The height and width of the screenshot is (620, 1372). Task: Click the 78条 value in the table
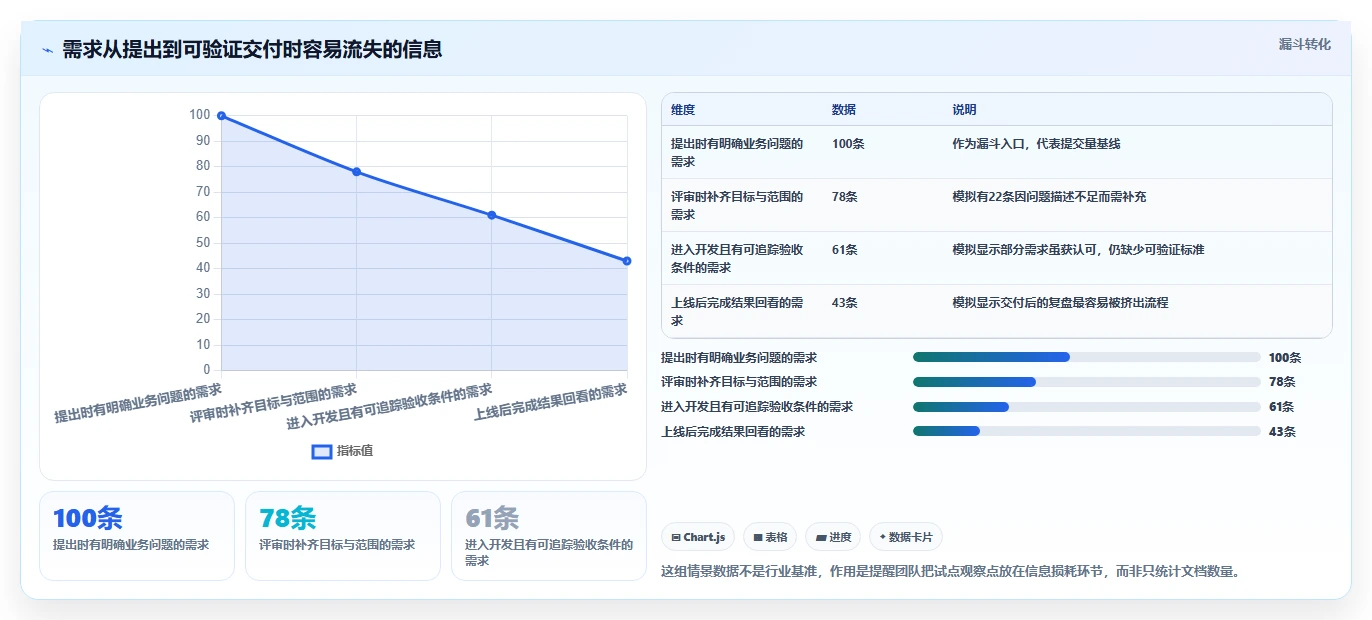pyautogui.click(x=845, y=197)
